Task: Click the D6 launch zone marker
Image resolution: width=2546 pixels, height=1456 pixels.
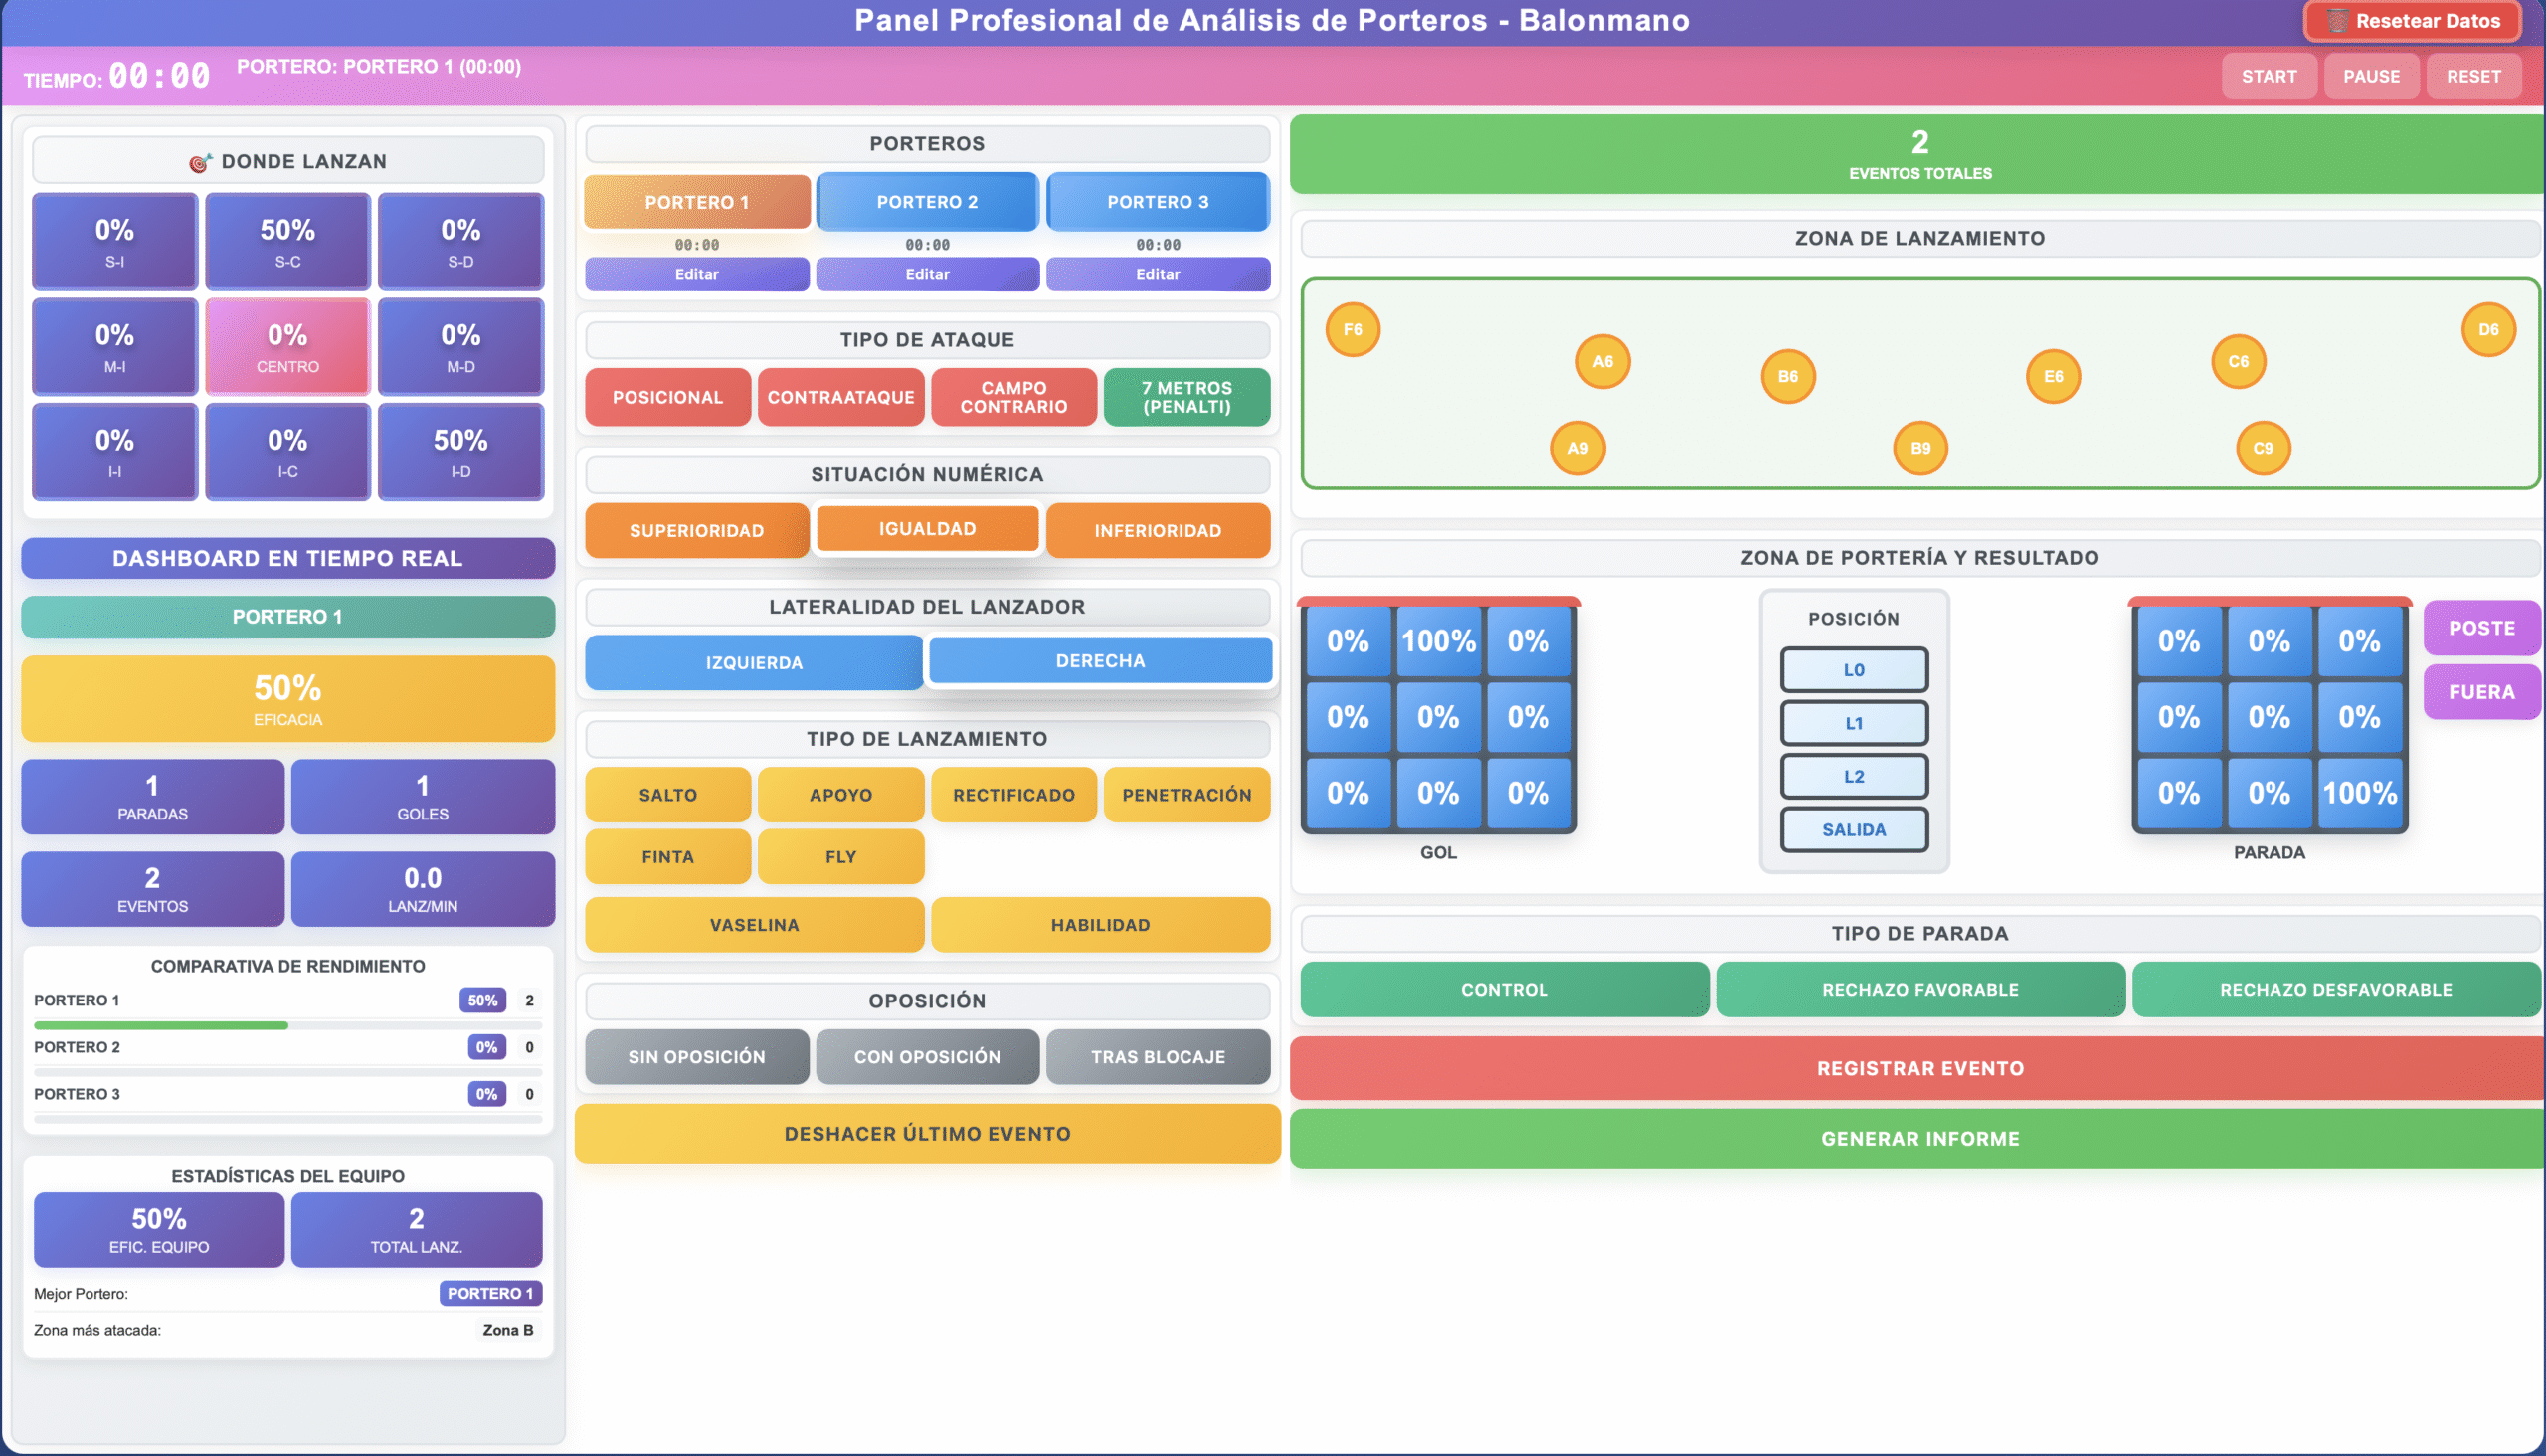Action: (2488, 330)
